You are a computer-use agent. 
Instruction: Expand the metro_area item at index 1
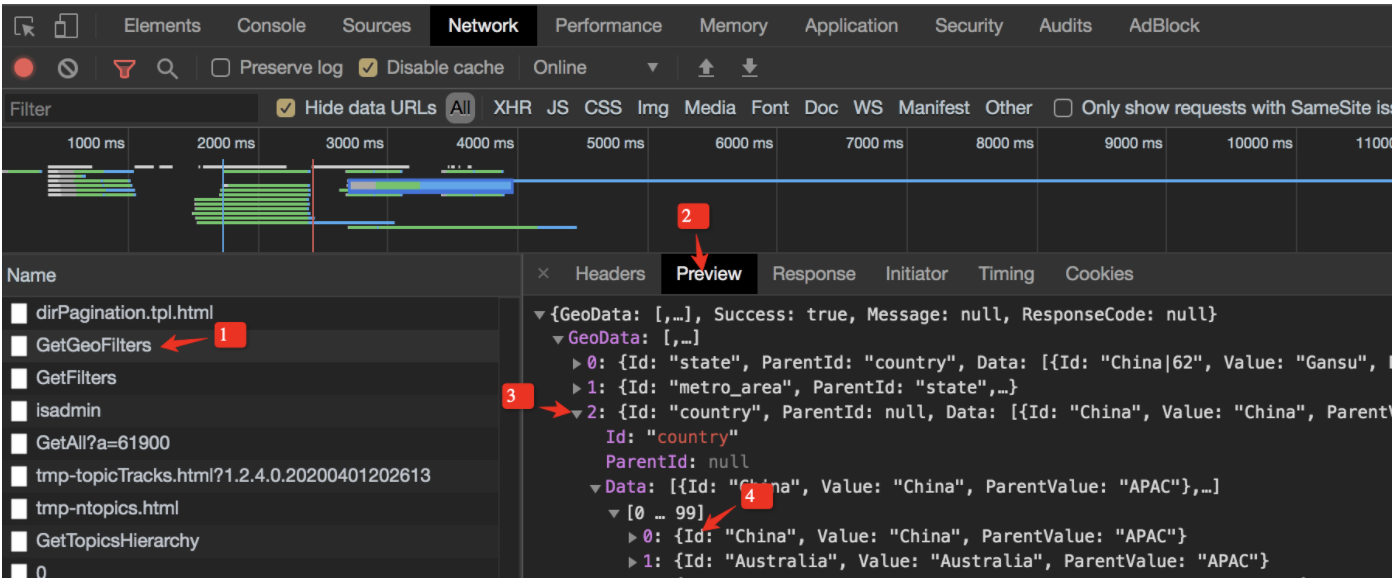[578, 387]
